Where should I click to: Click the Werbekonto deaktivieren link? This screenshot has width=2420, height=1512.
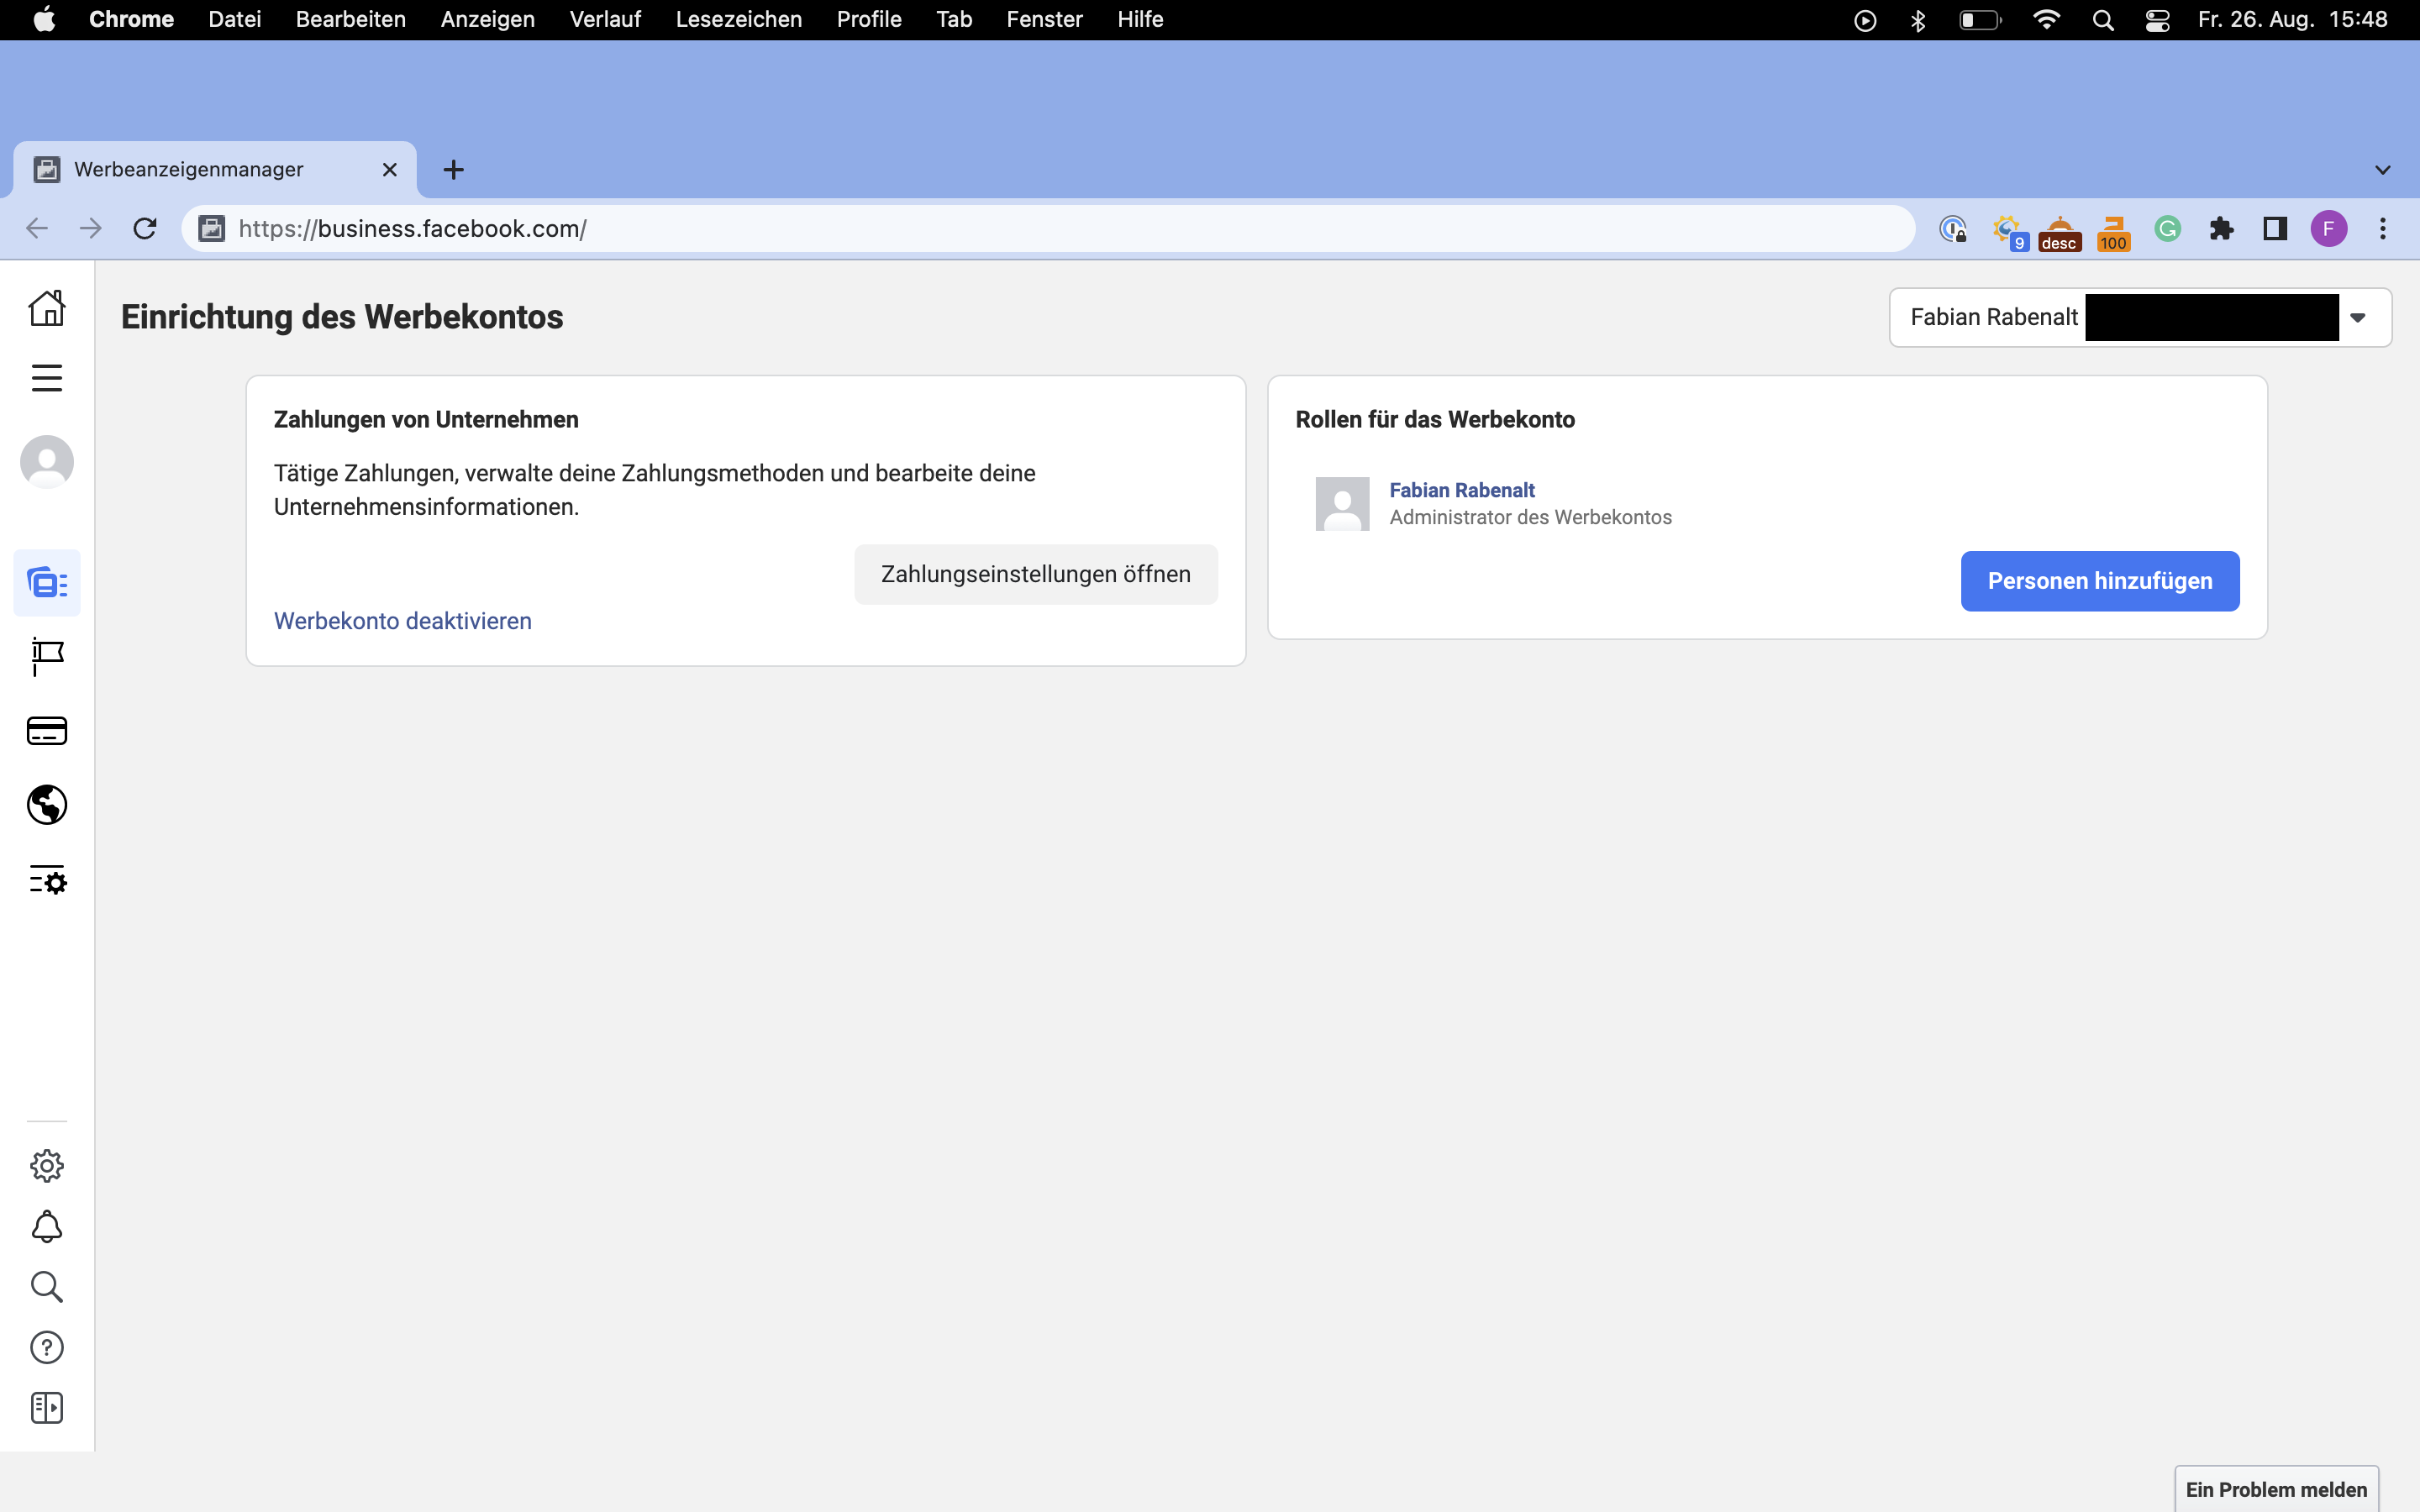[x=403, y=621]
